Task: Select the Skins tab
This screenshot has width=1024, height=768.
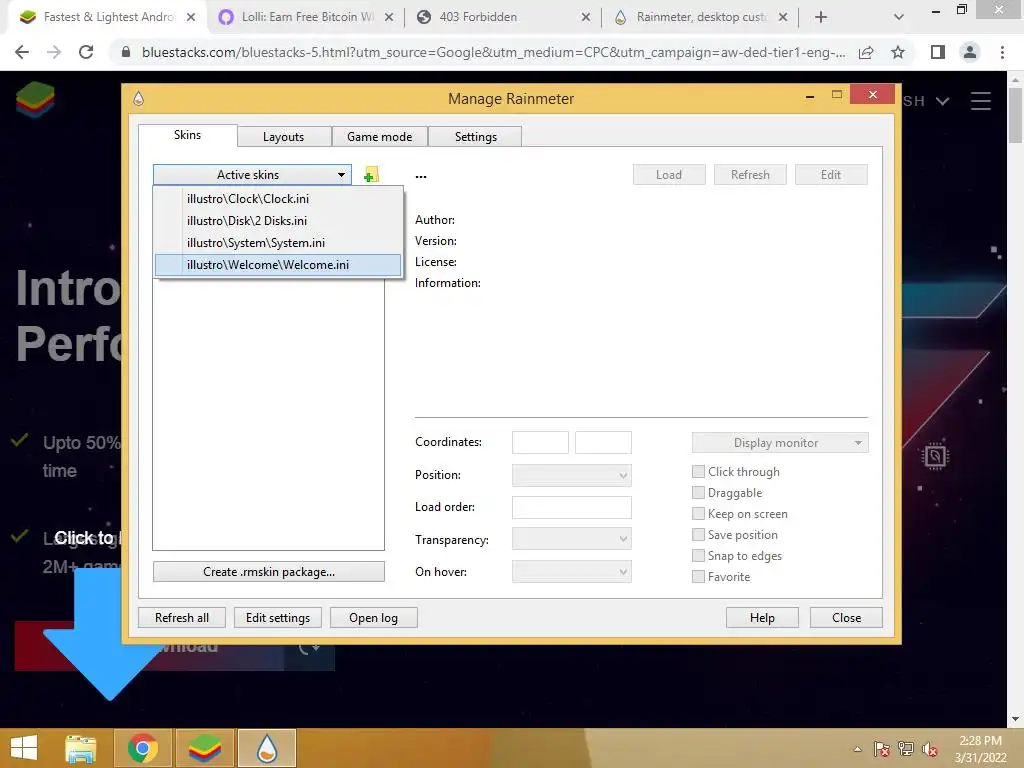Action: click(x=187, y=135)
